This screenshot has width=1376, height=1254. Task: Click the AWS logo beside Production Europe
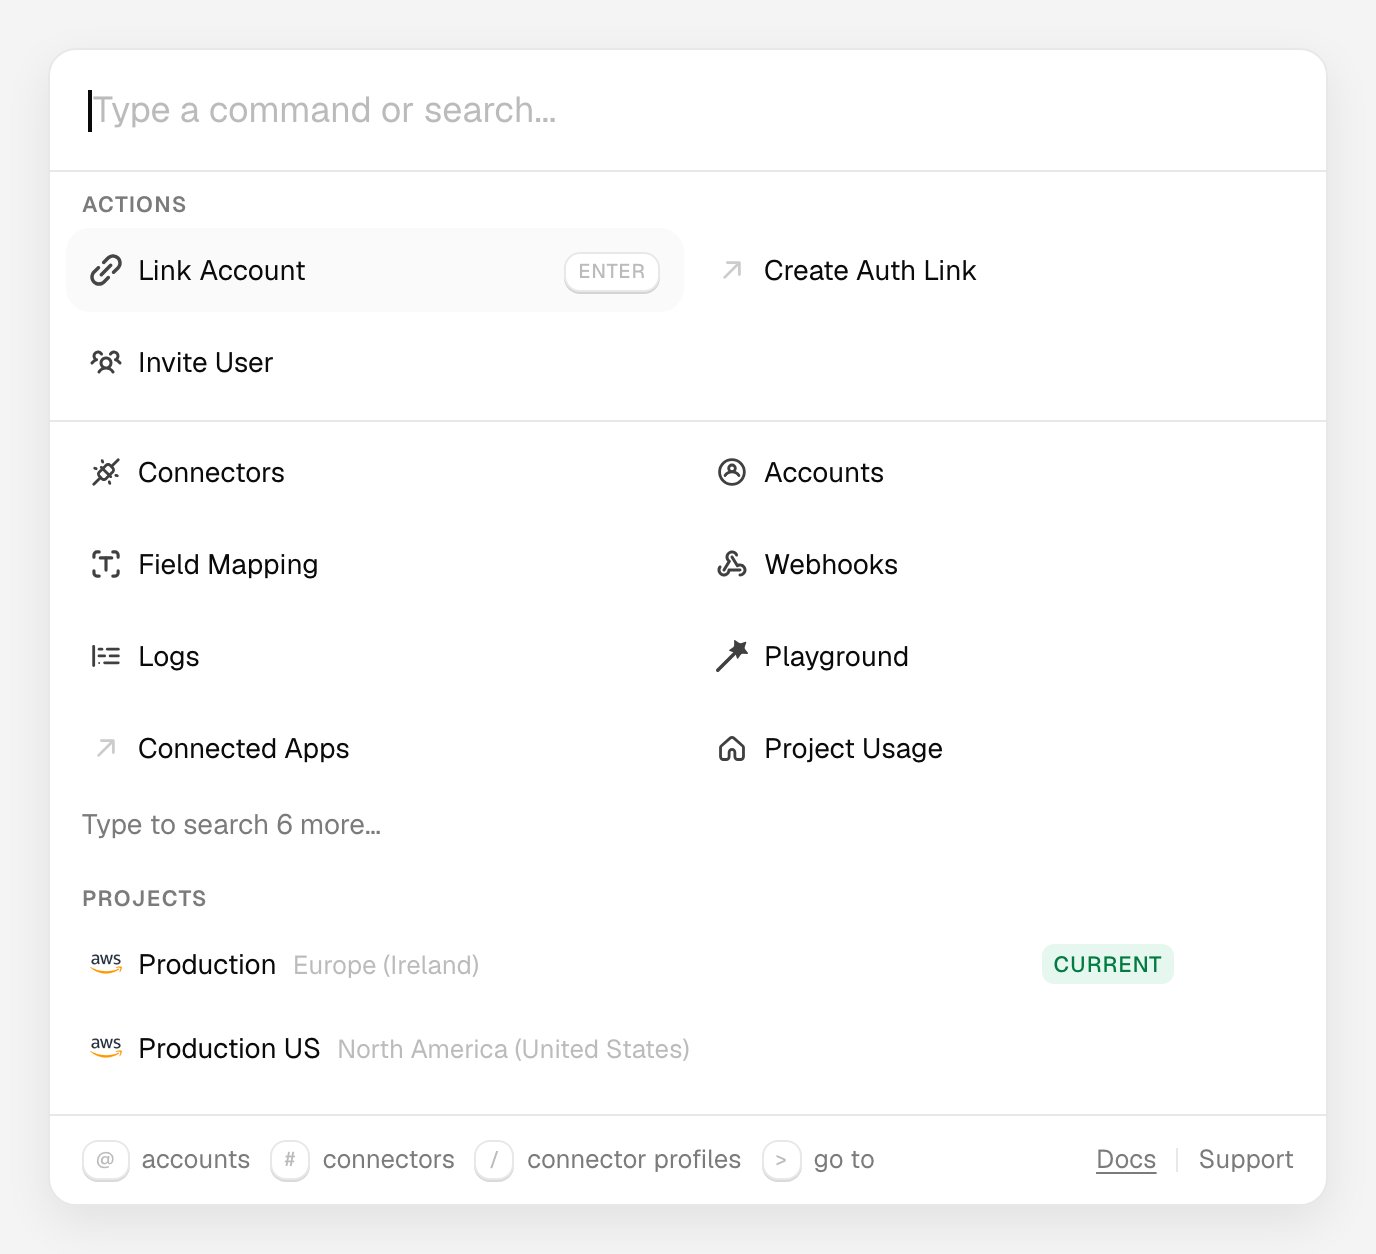tap(106, 964)
